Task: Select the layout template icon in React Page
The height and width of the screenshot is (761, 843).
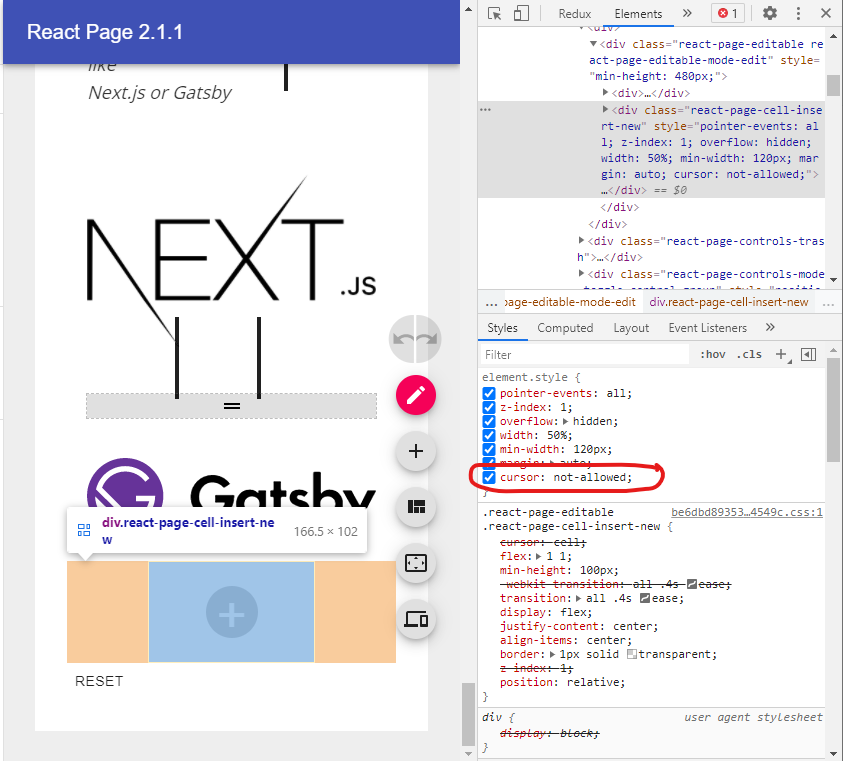Action: pos(415,507)
